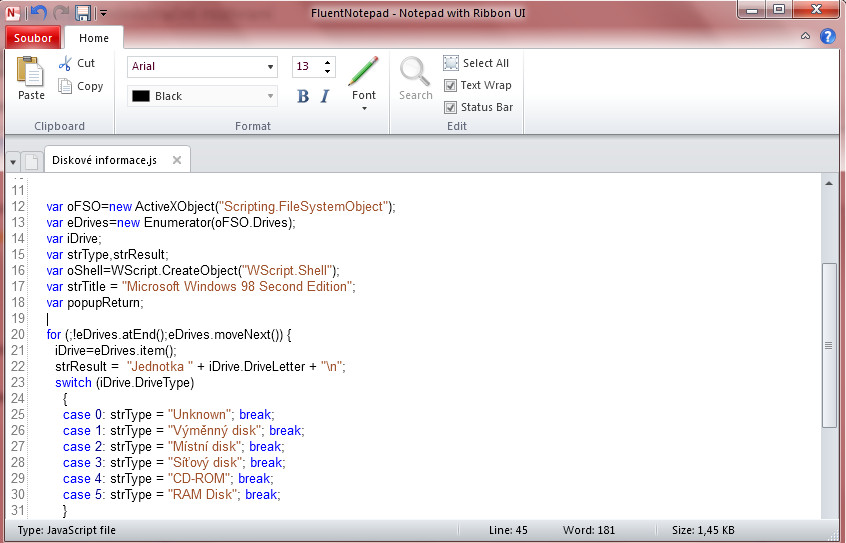The image size is (846, 543).
Task: Cut the selection with the scissors icon
Action: pyautogui.click(x=65, y=63)
